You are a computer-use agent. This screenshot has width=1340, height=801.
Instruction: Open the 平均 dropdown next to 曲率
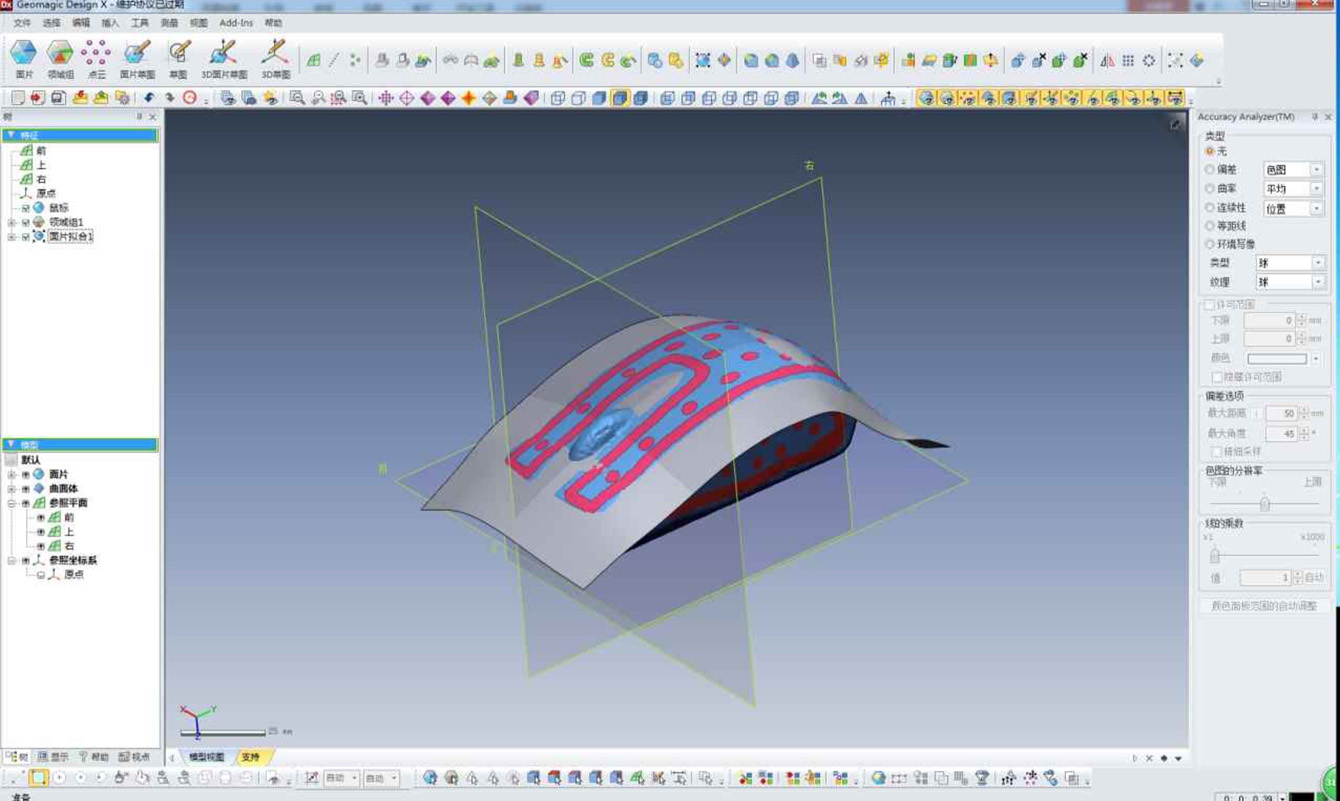pyautogui.click(x=1293, y=189)
